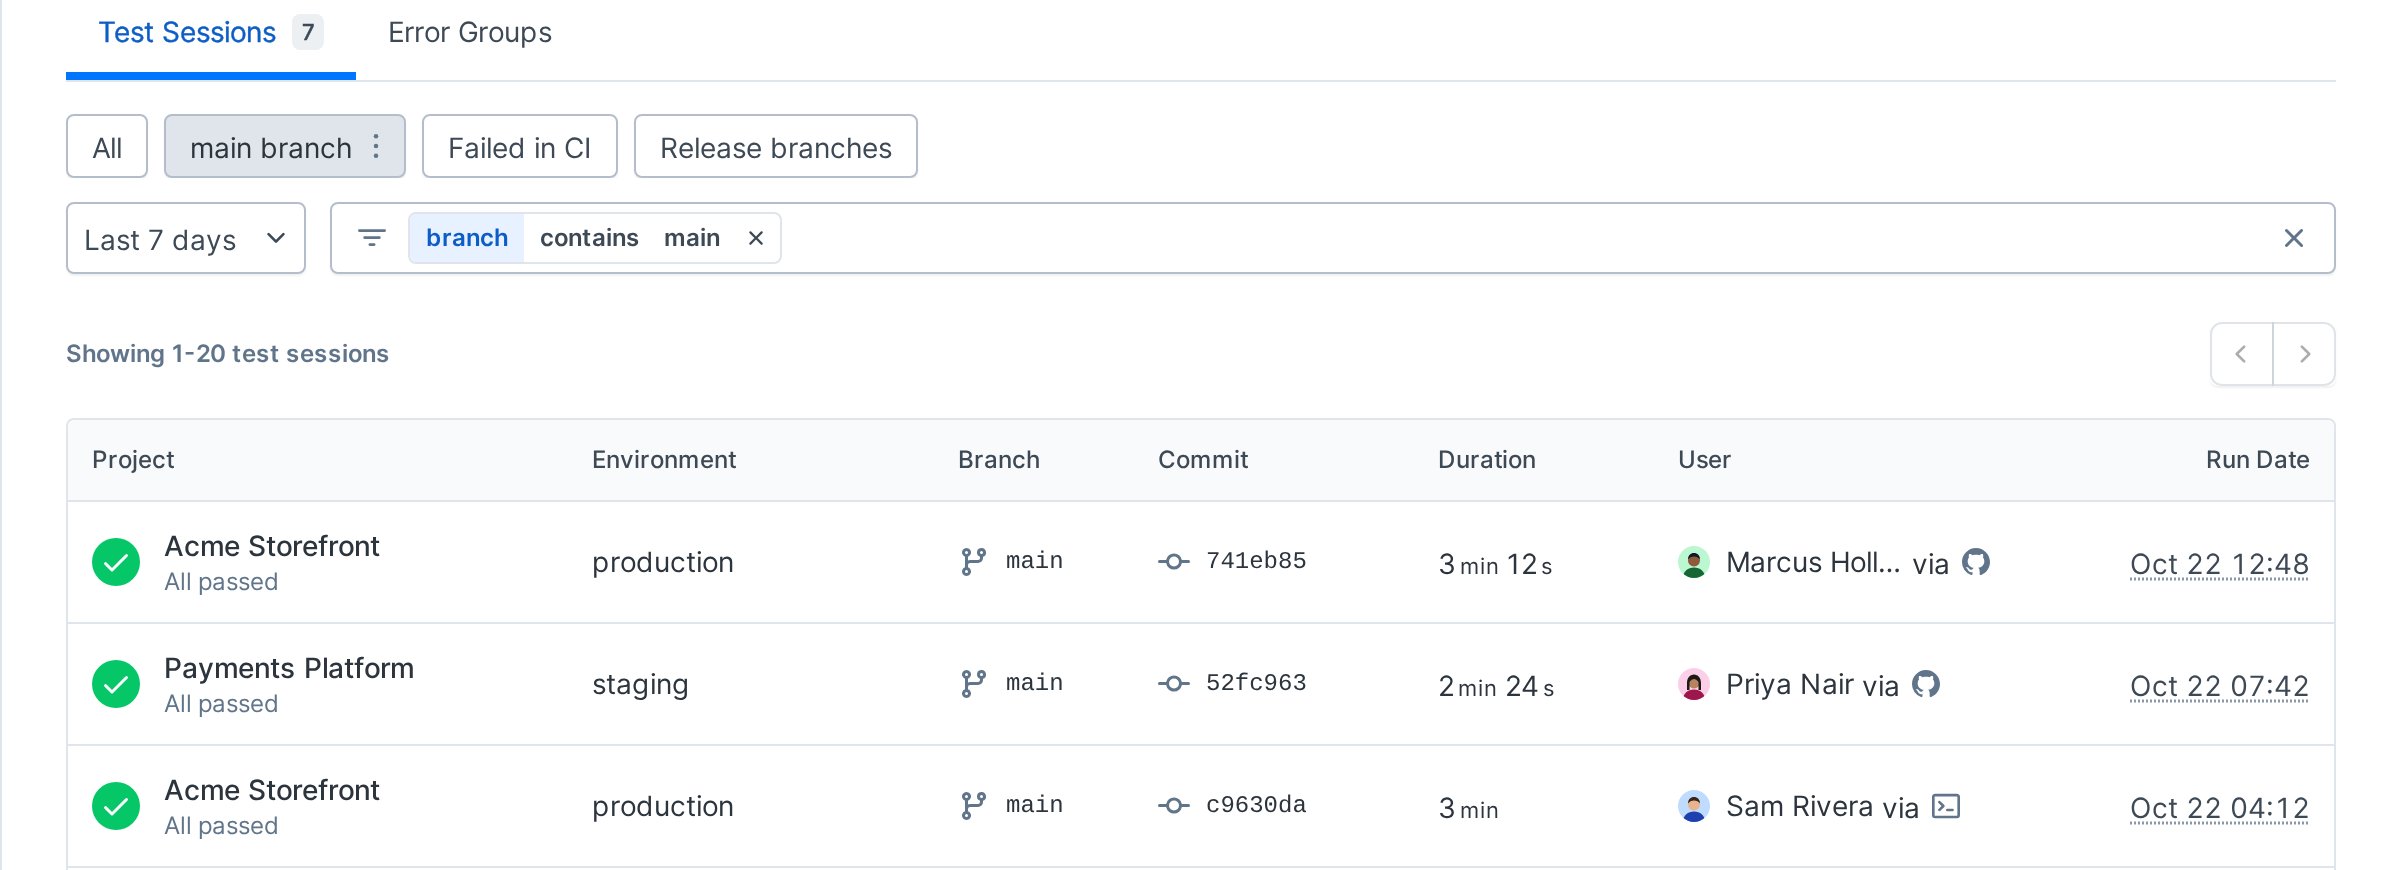Open the Error Groups tab
The image size is (2400, 870).
470,33
